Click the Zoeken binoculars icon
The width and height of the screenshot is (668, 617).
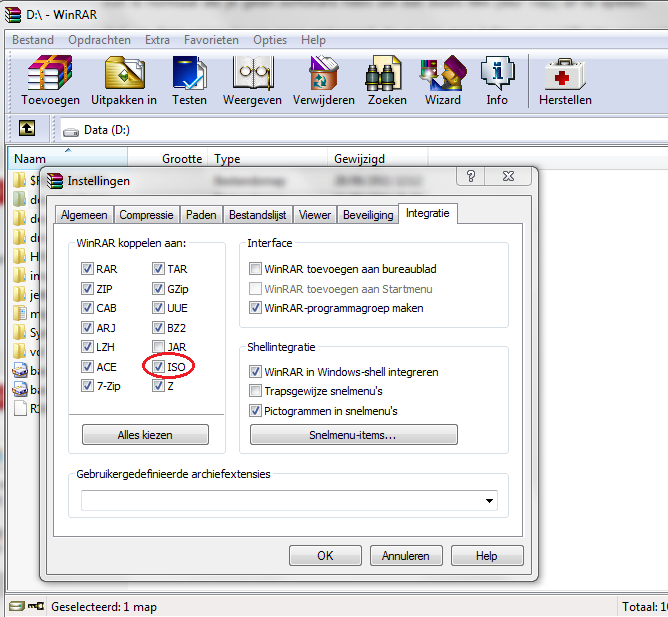pos(384,73)
